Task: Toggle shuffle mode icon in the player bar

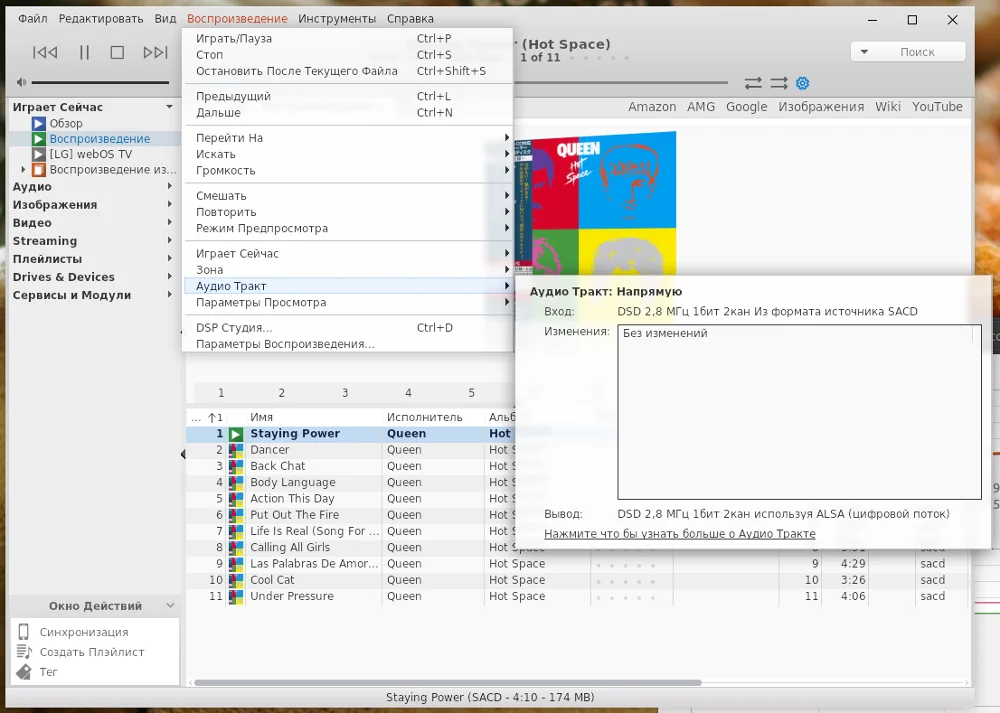Action: click(779, 83)
